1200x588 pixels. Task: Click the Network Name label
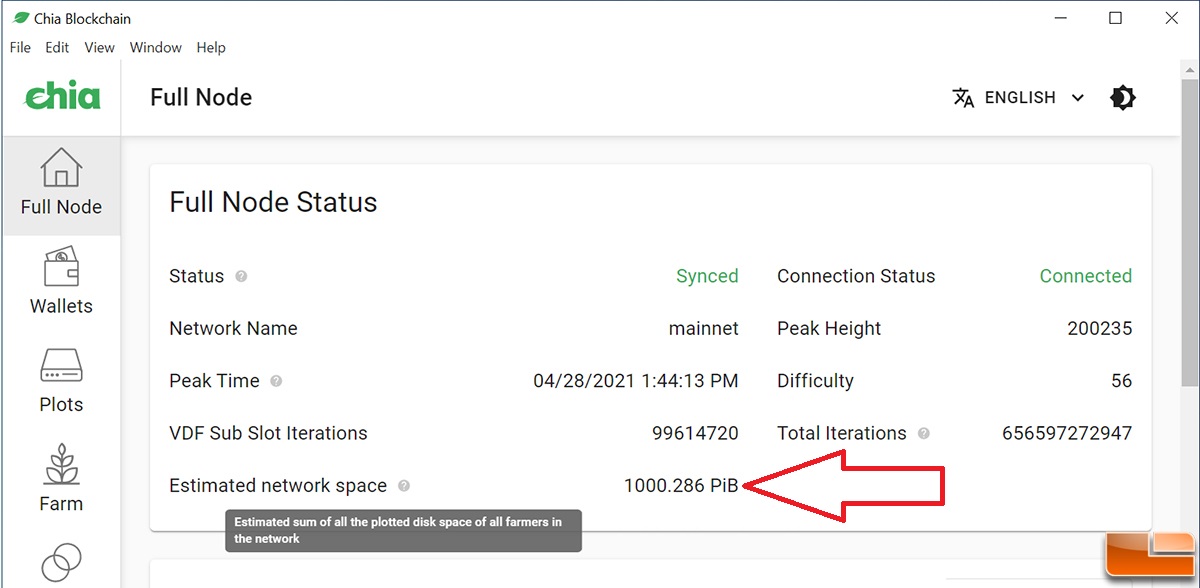point(233,328)
